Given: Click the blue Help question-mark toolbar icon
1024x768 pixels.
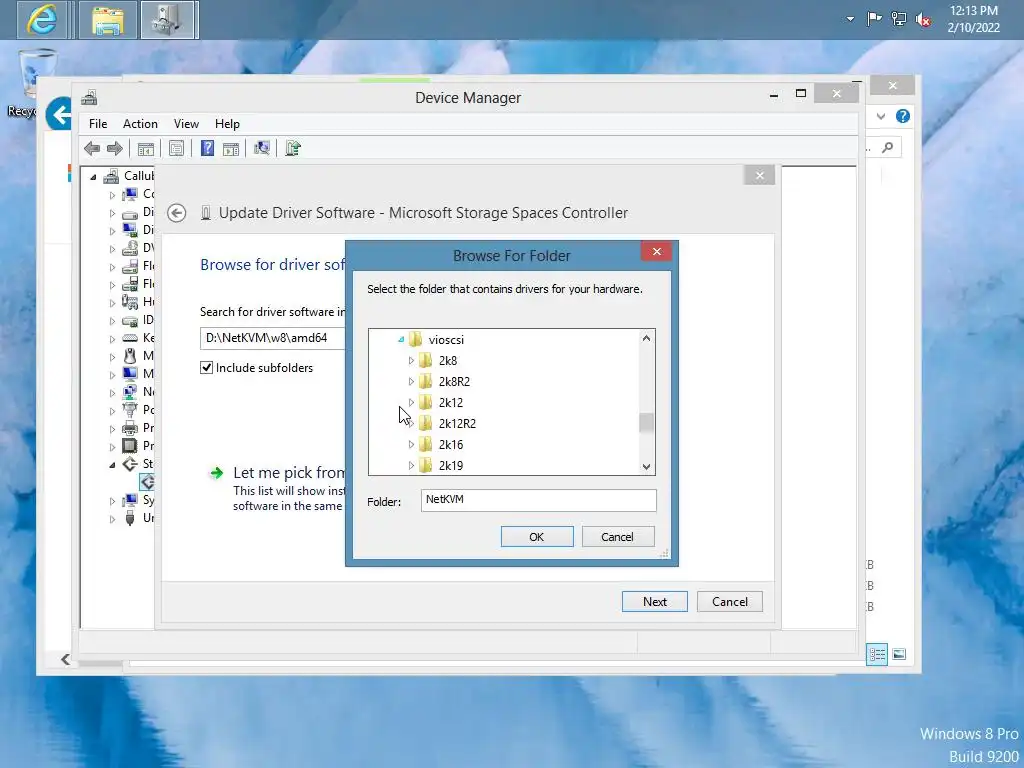Looking at the screenshot, I should click(x=207, y=149).
